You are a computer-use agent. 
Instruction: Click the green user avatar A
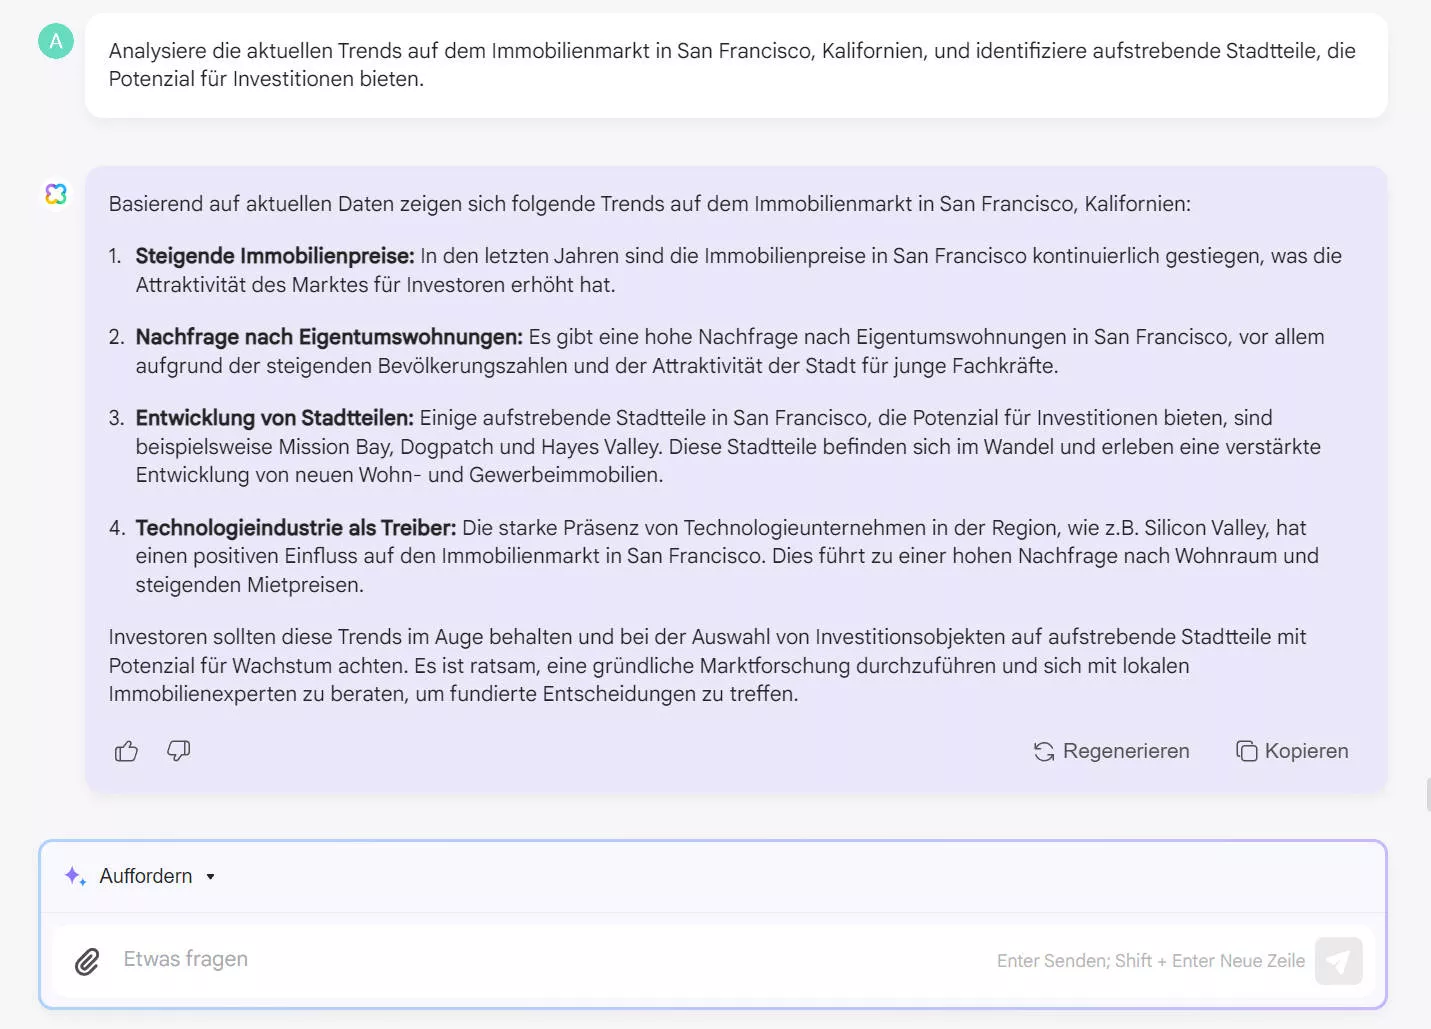(x=56, y=41)
